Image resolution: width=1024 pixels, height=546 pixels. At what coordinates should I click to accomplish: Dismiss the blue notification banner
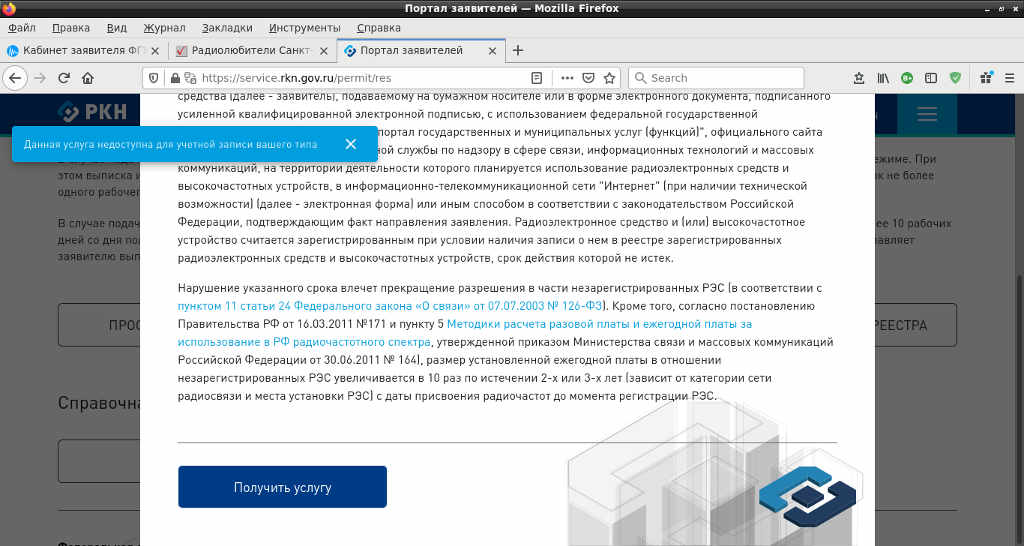click(x=351, y=144)
